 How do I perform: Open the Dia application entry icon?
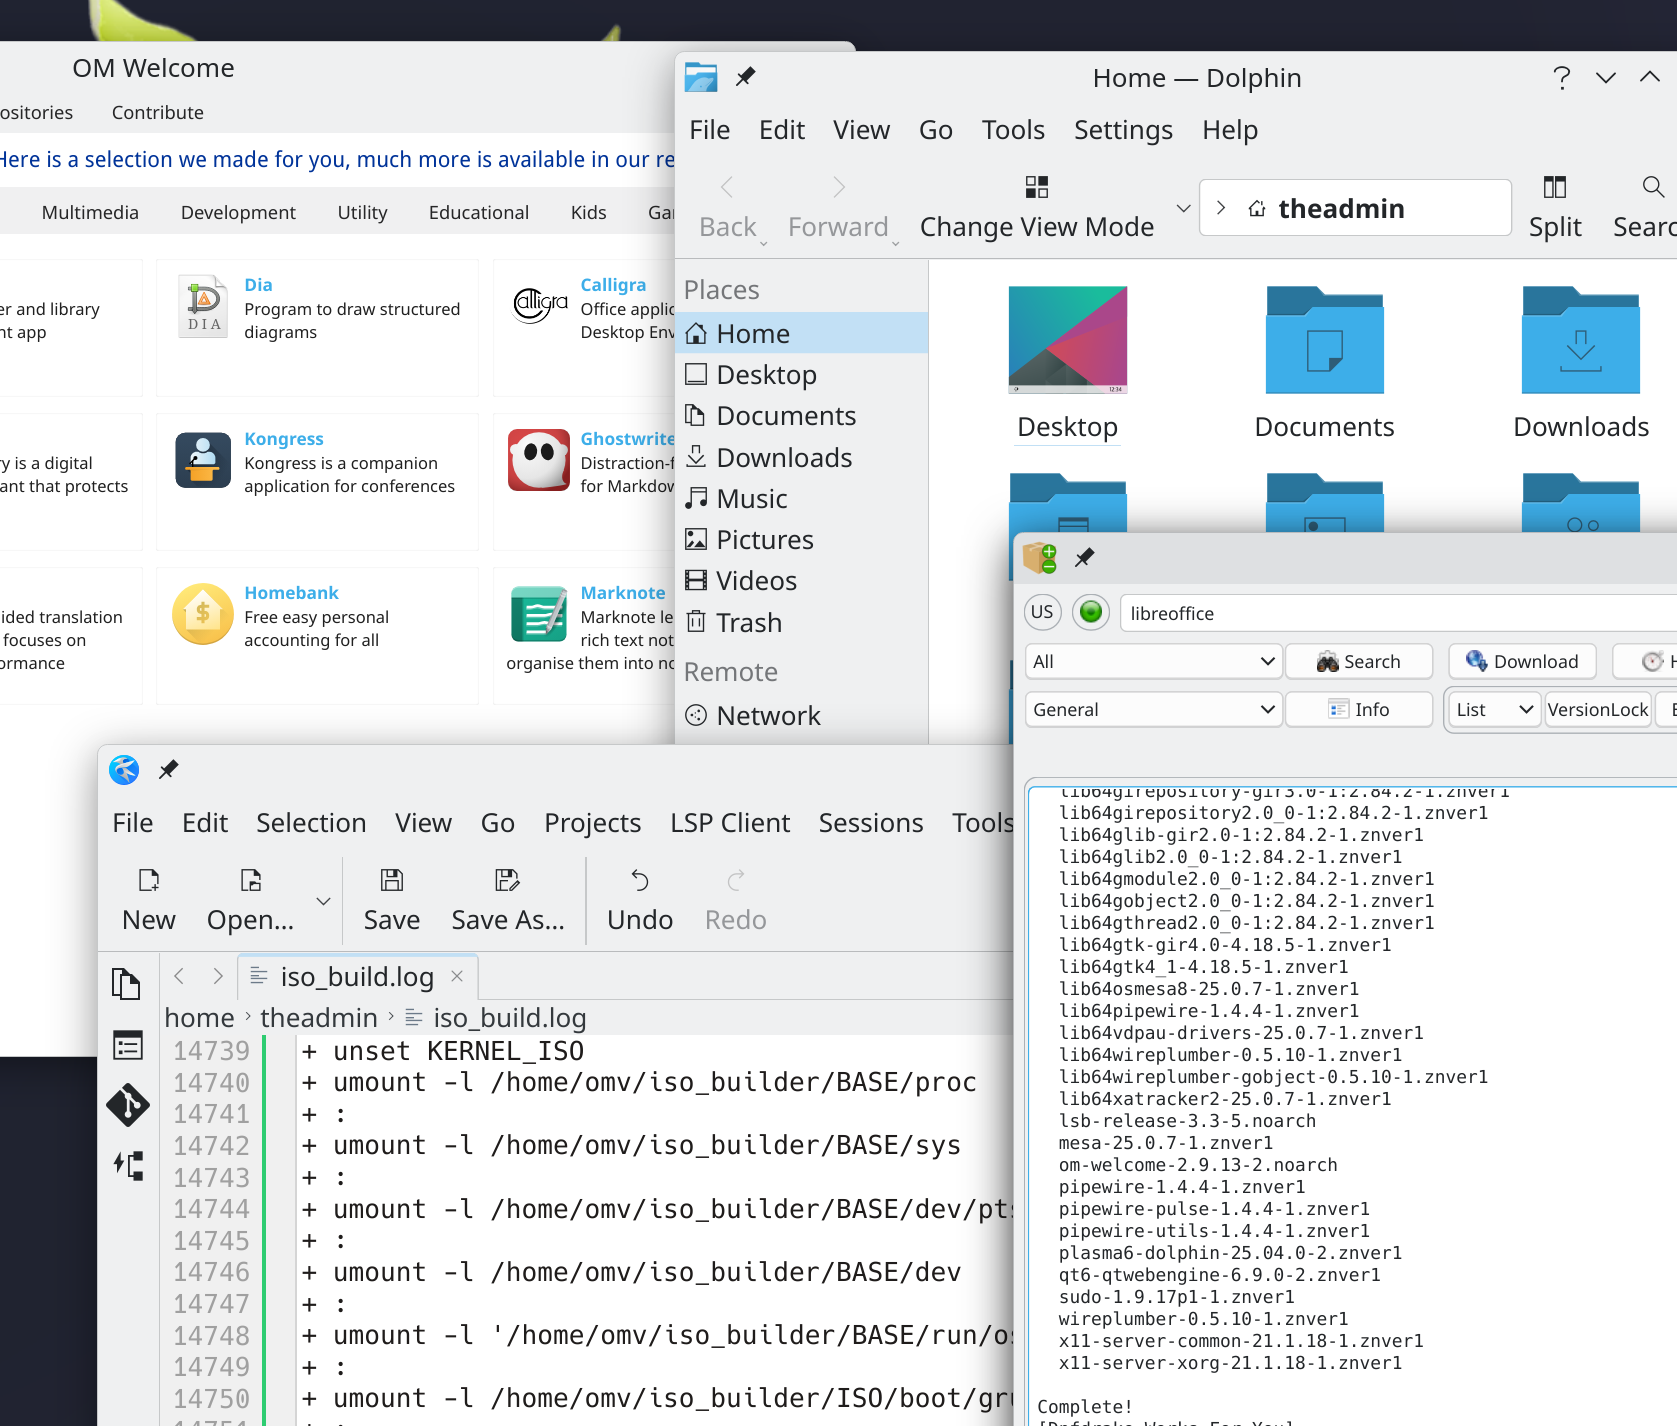pyautogui.click(x=204, y=304)
